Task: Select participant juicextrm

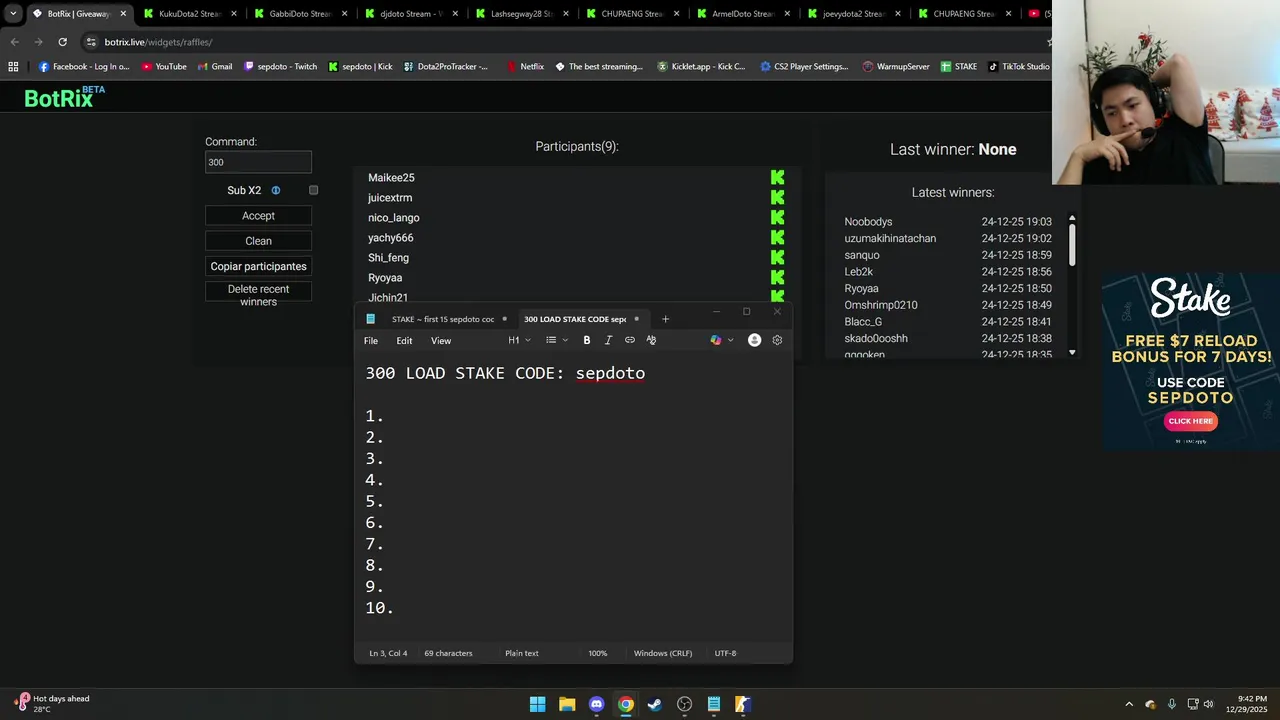Action: point(390,198)
